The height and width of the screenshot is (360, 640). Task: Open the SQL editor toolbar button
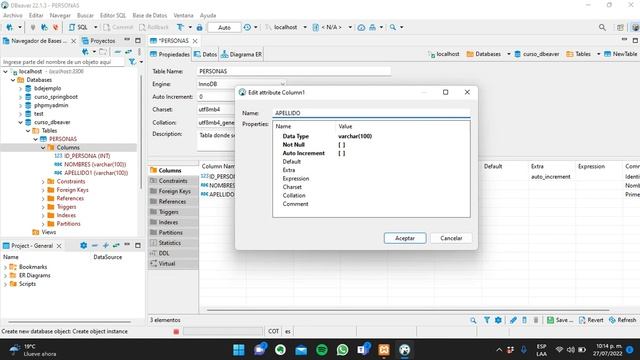(78, 27)
